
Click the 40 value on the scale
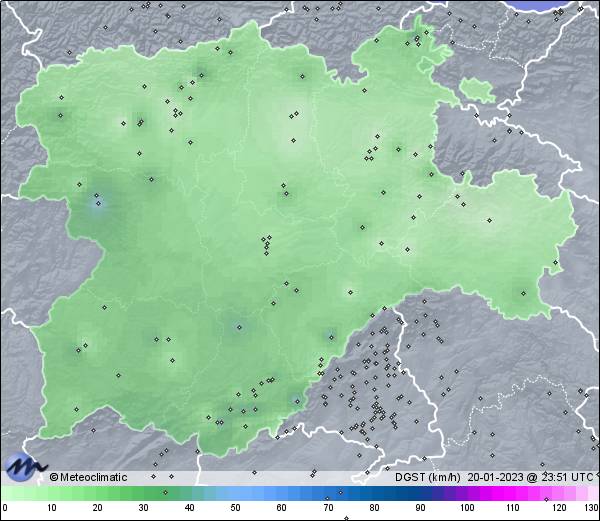point(189,508)
